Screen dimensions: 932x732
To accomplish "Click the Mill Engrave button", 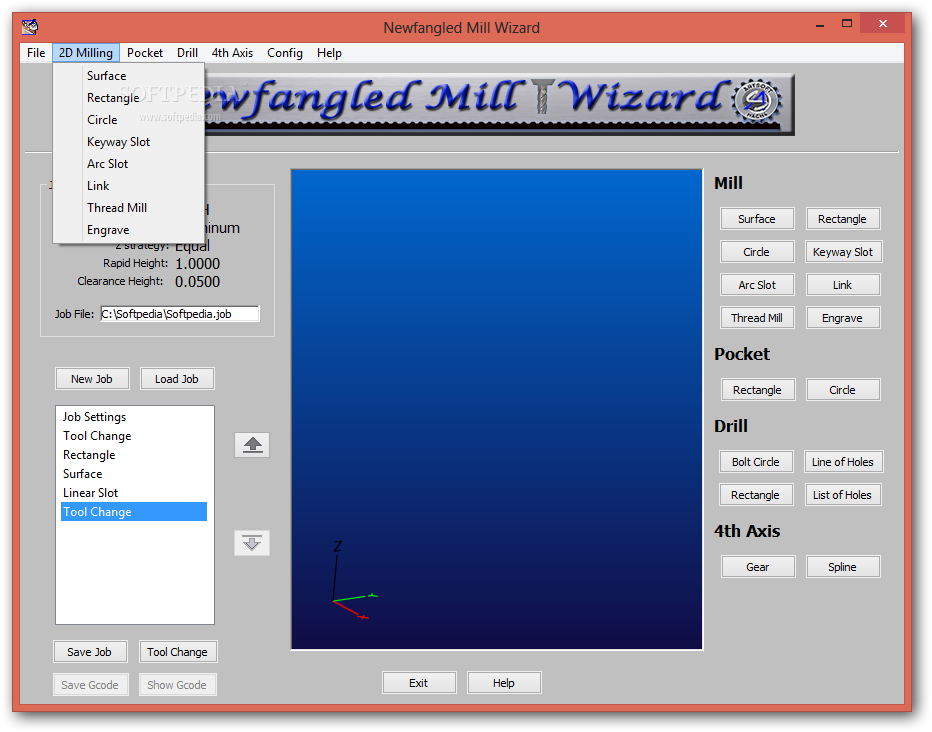I will pos(842,318).
